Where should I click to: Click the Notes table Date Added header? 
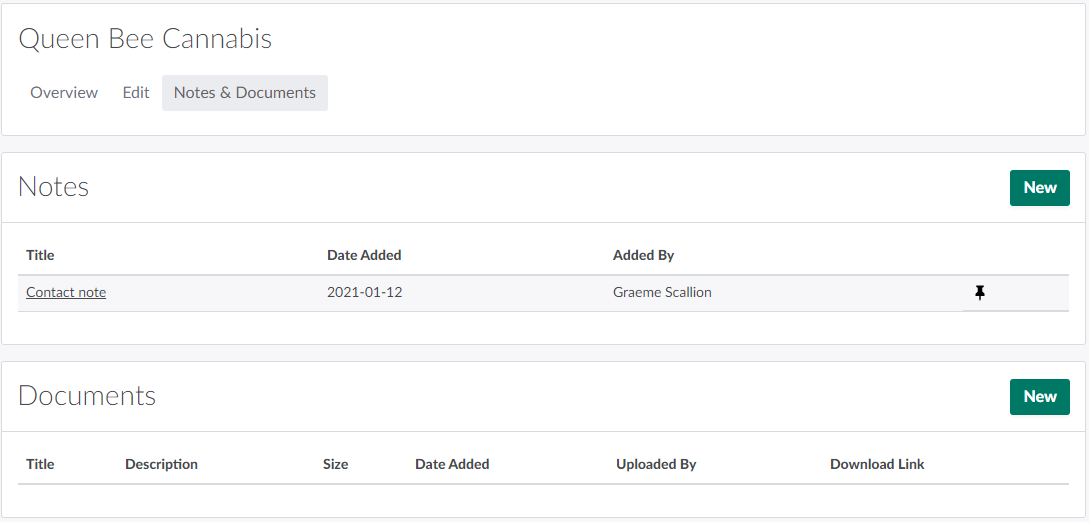tap(364, 256)
